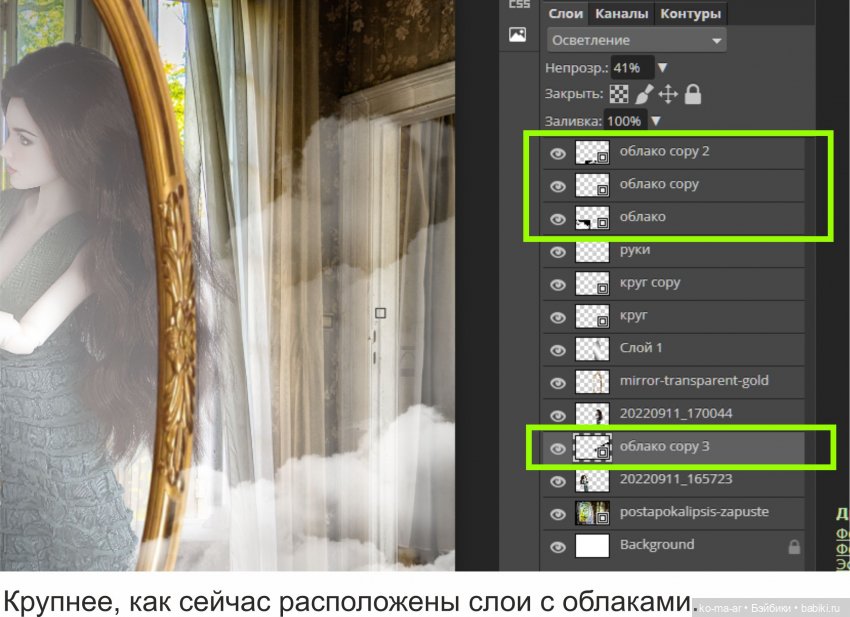This screenshot has height=617, width=850.
Task: Click the облако layer thumbnail
Action: (594, 217)
